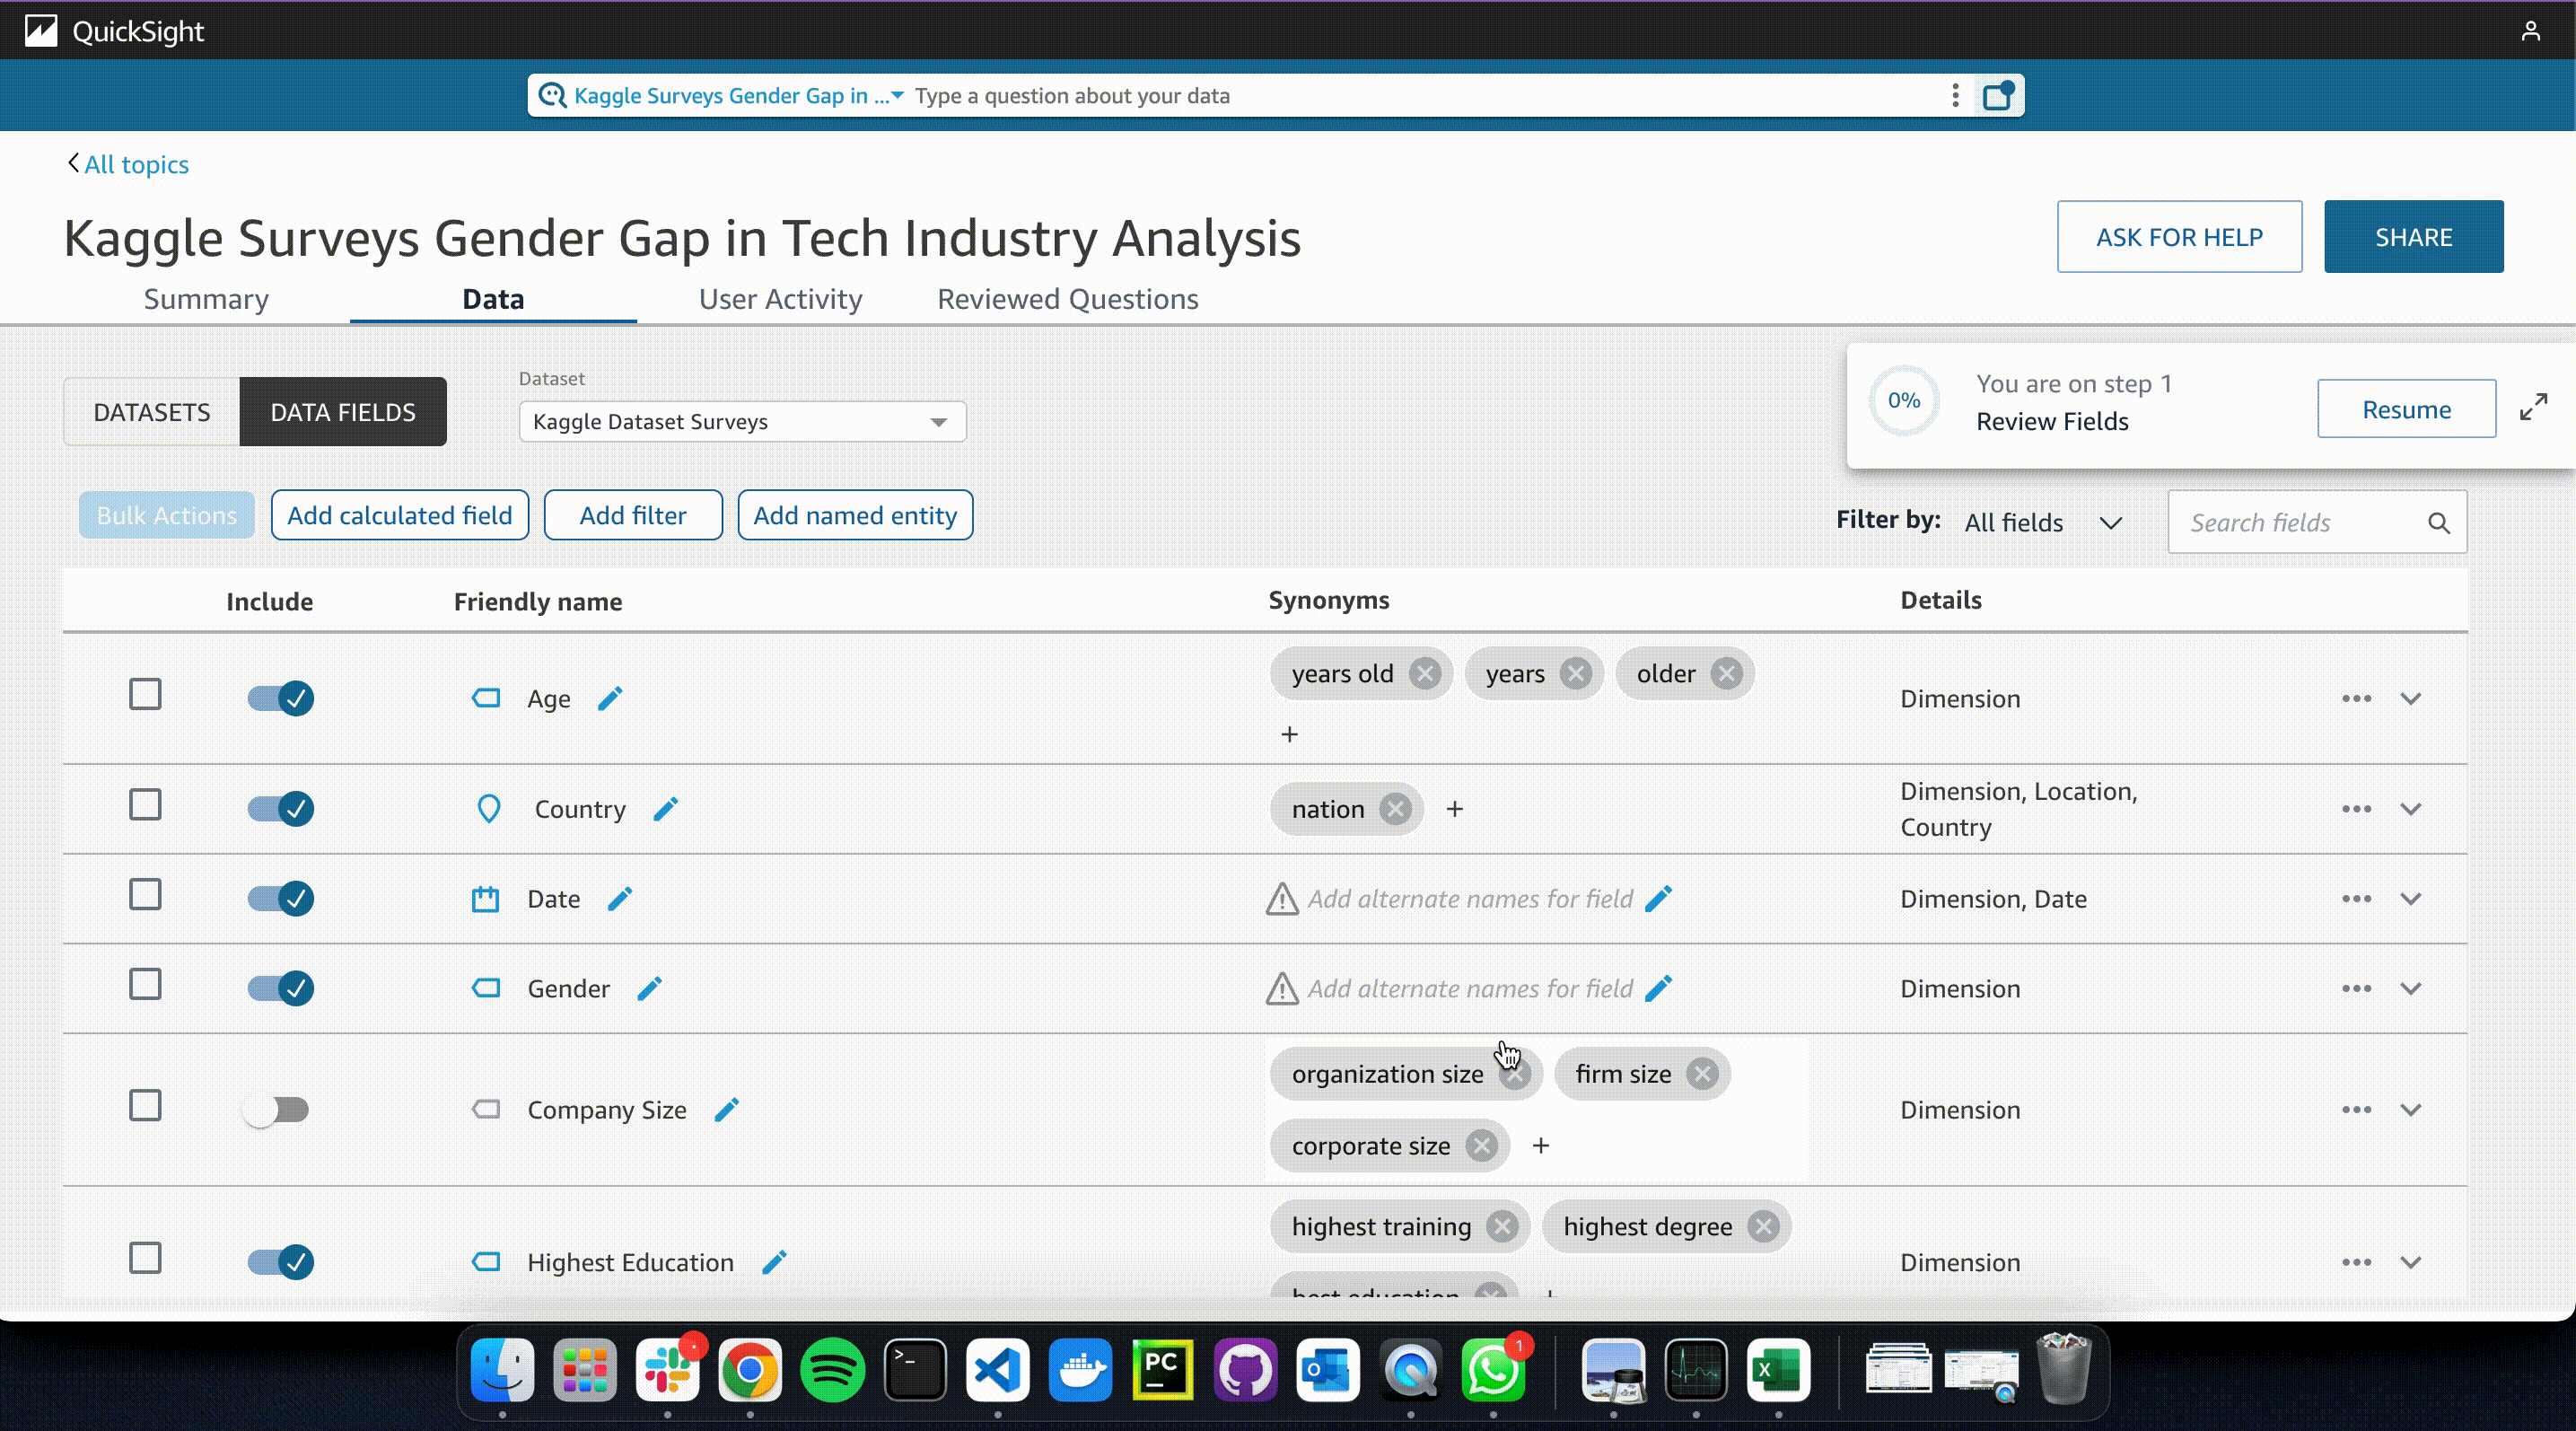Add a synonym to the Age field
The image size is (2576, 1431).
[x=1290, y=735]
